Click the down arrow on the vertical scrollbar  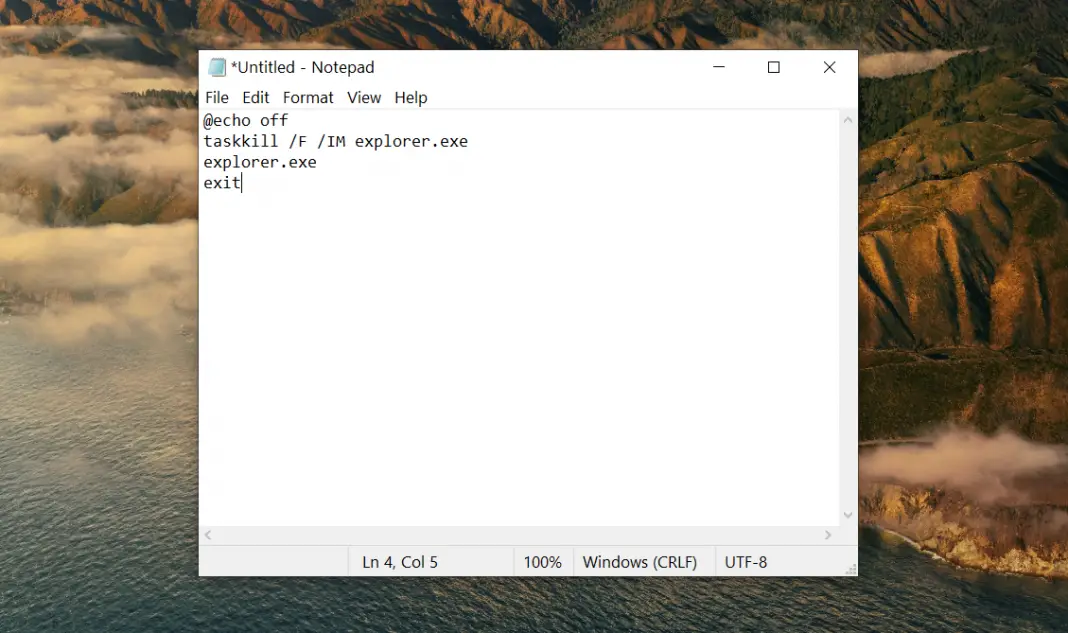pos(848,515)
